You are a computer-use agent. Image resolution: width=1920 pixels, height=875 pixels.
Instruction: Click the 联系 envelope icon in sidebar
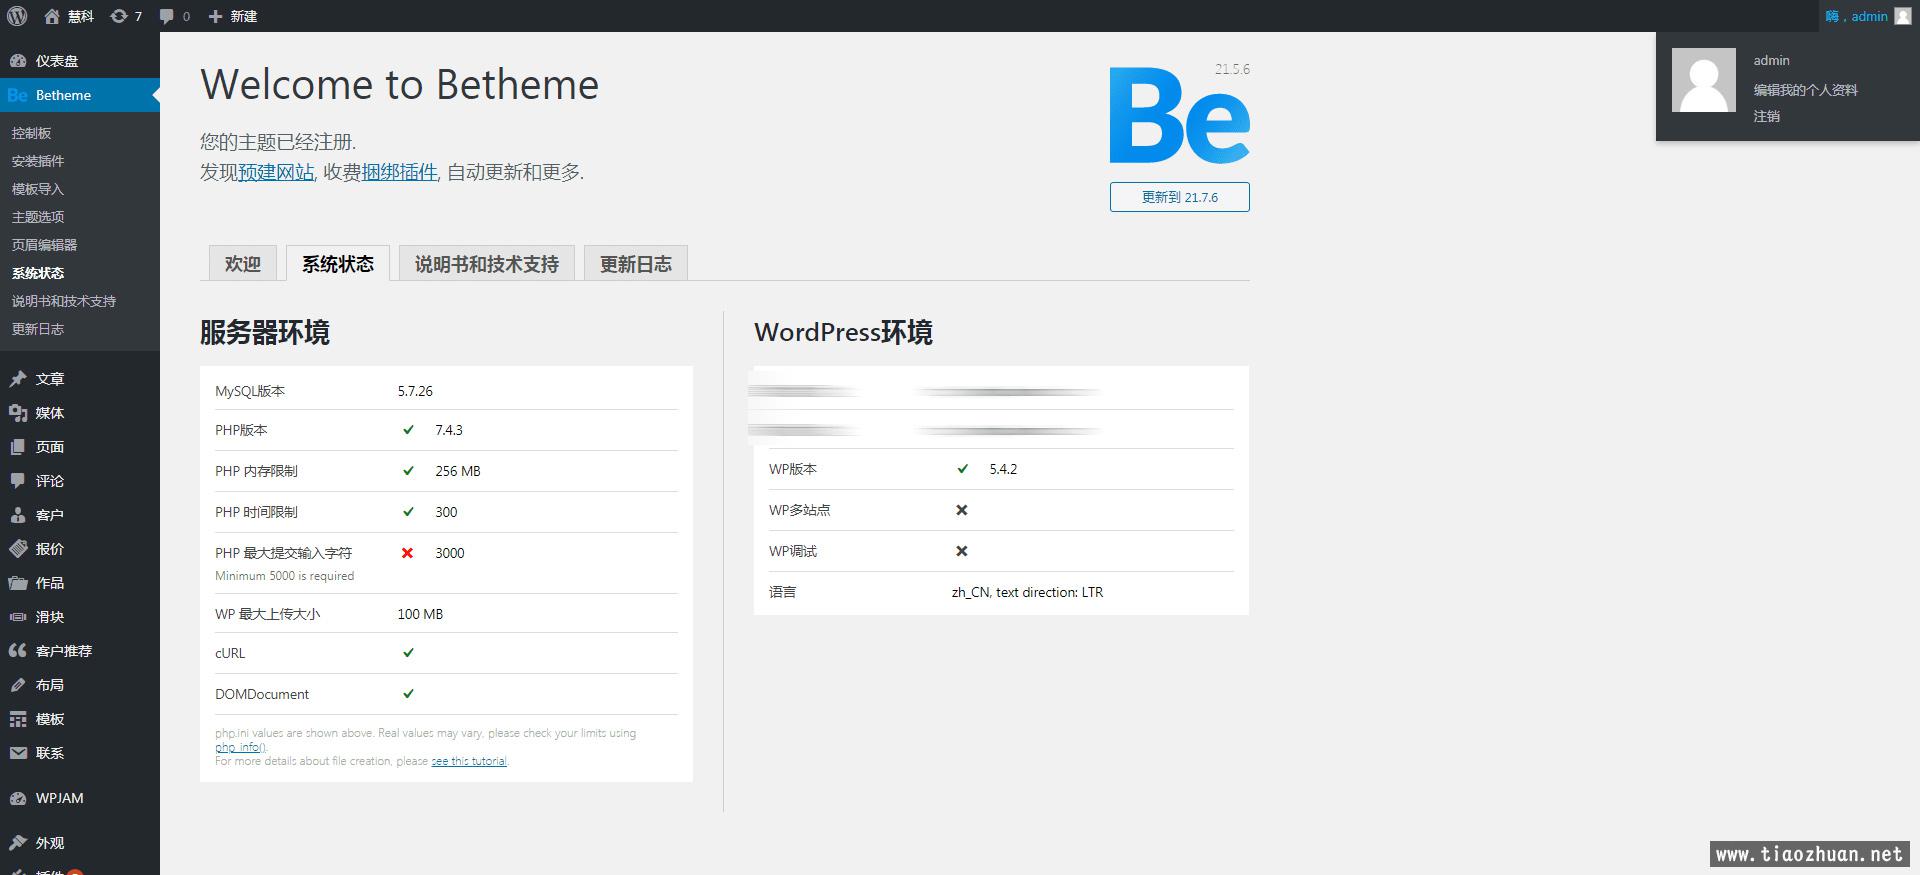pyautogui.click(x=18, y=753)
